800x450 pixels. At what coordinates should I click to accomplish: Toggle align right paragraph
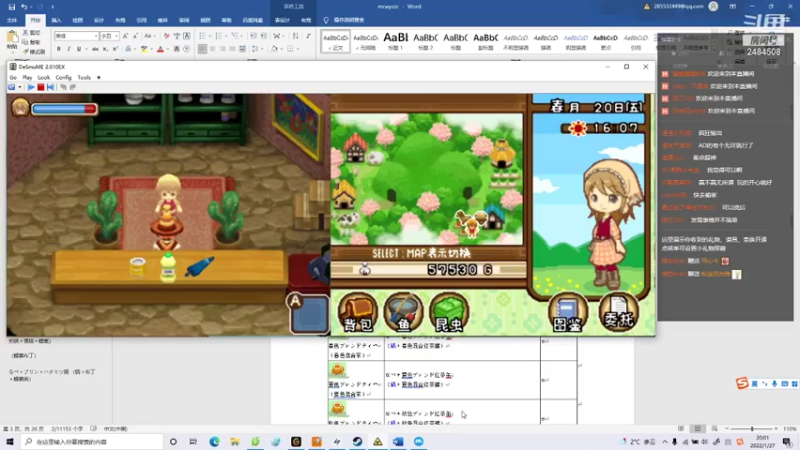(x=222, y=49)
